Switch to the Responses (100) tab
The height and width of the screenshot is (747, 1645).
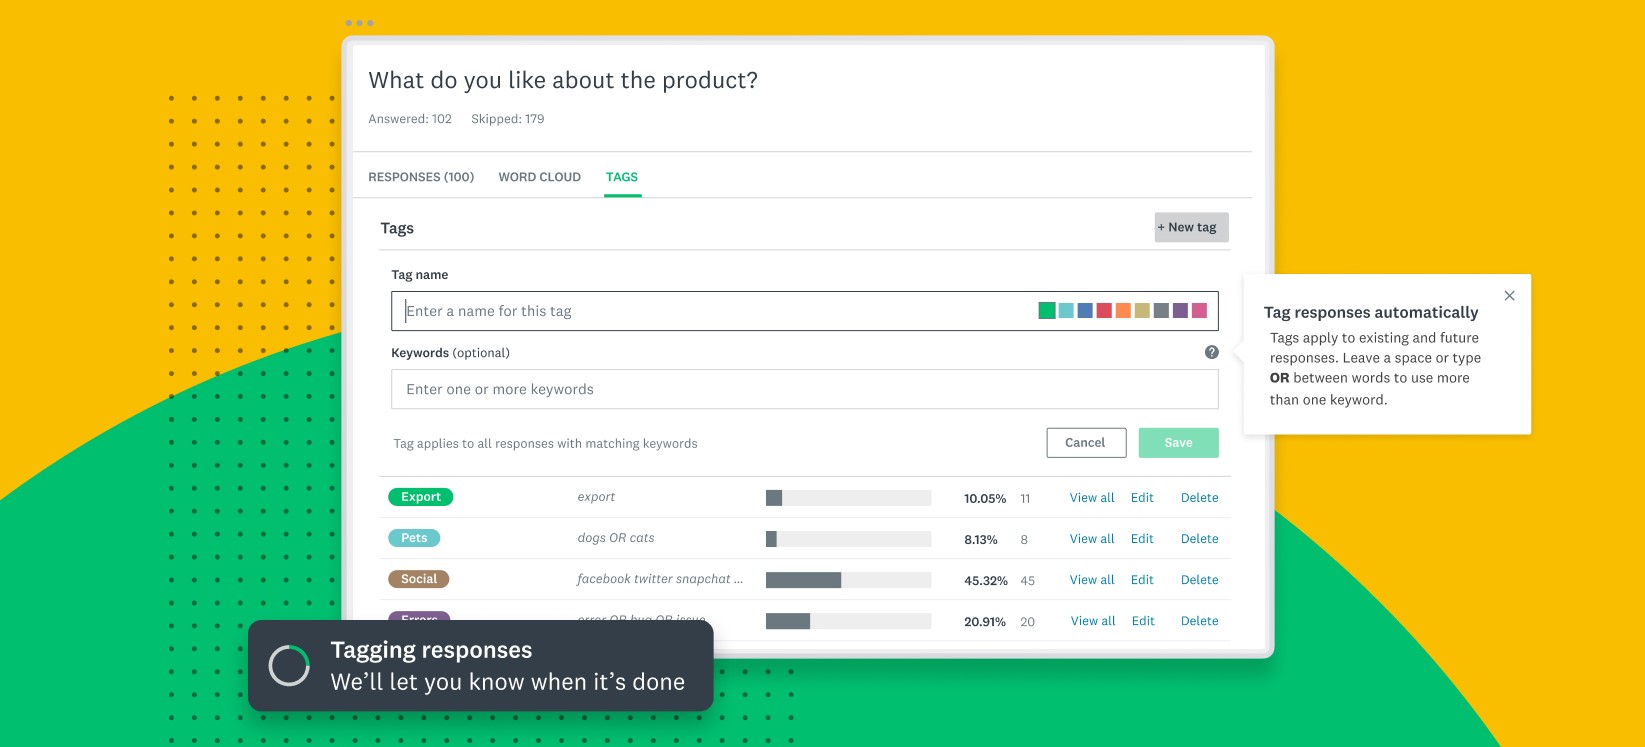[421, 177]
